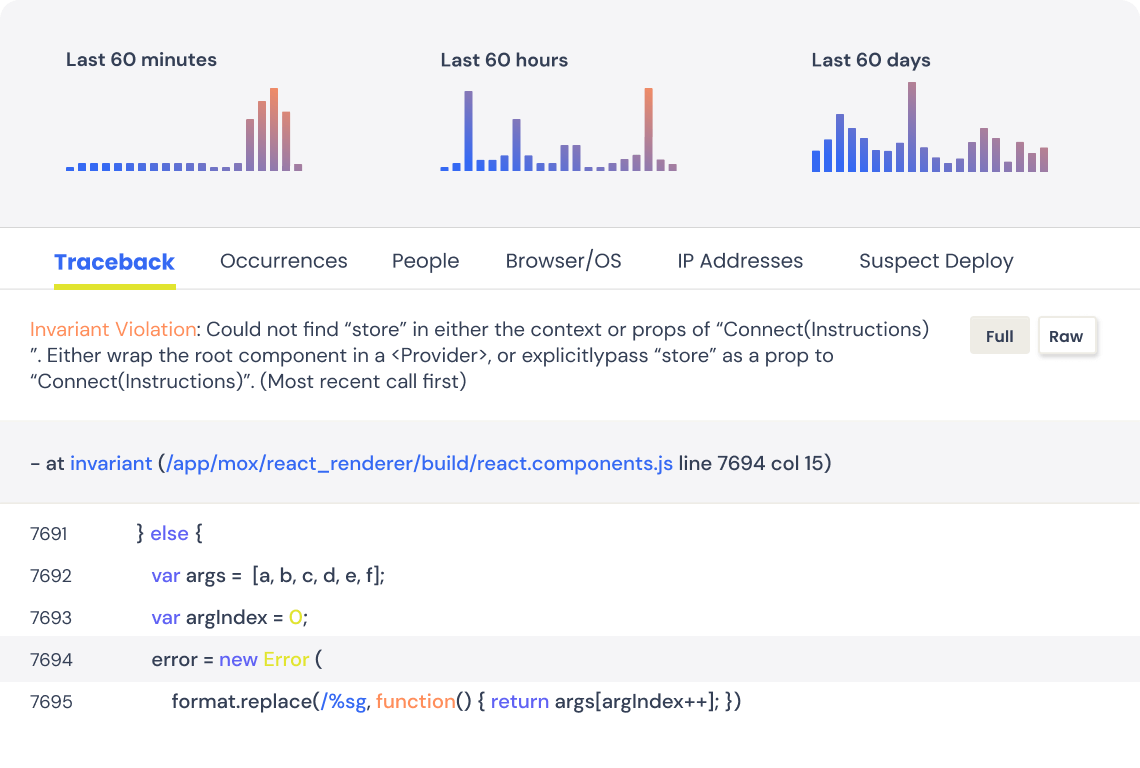1140x768 pixels.
Task: Click the Last 60 minutes chart title
Action: (141, 60)
